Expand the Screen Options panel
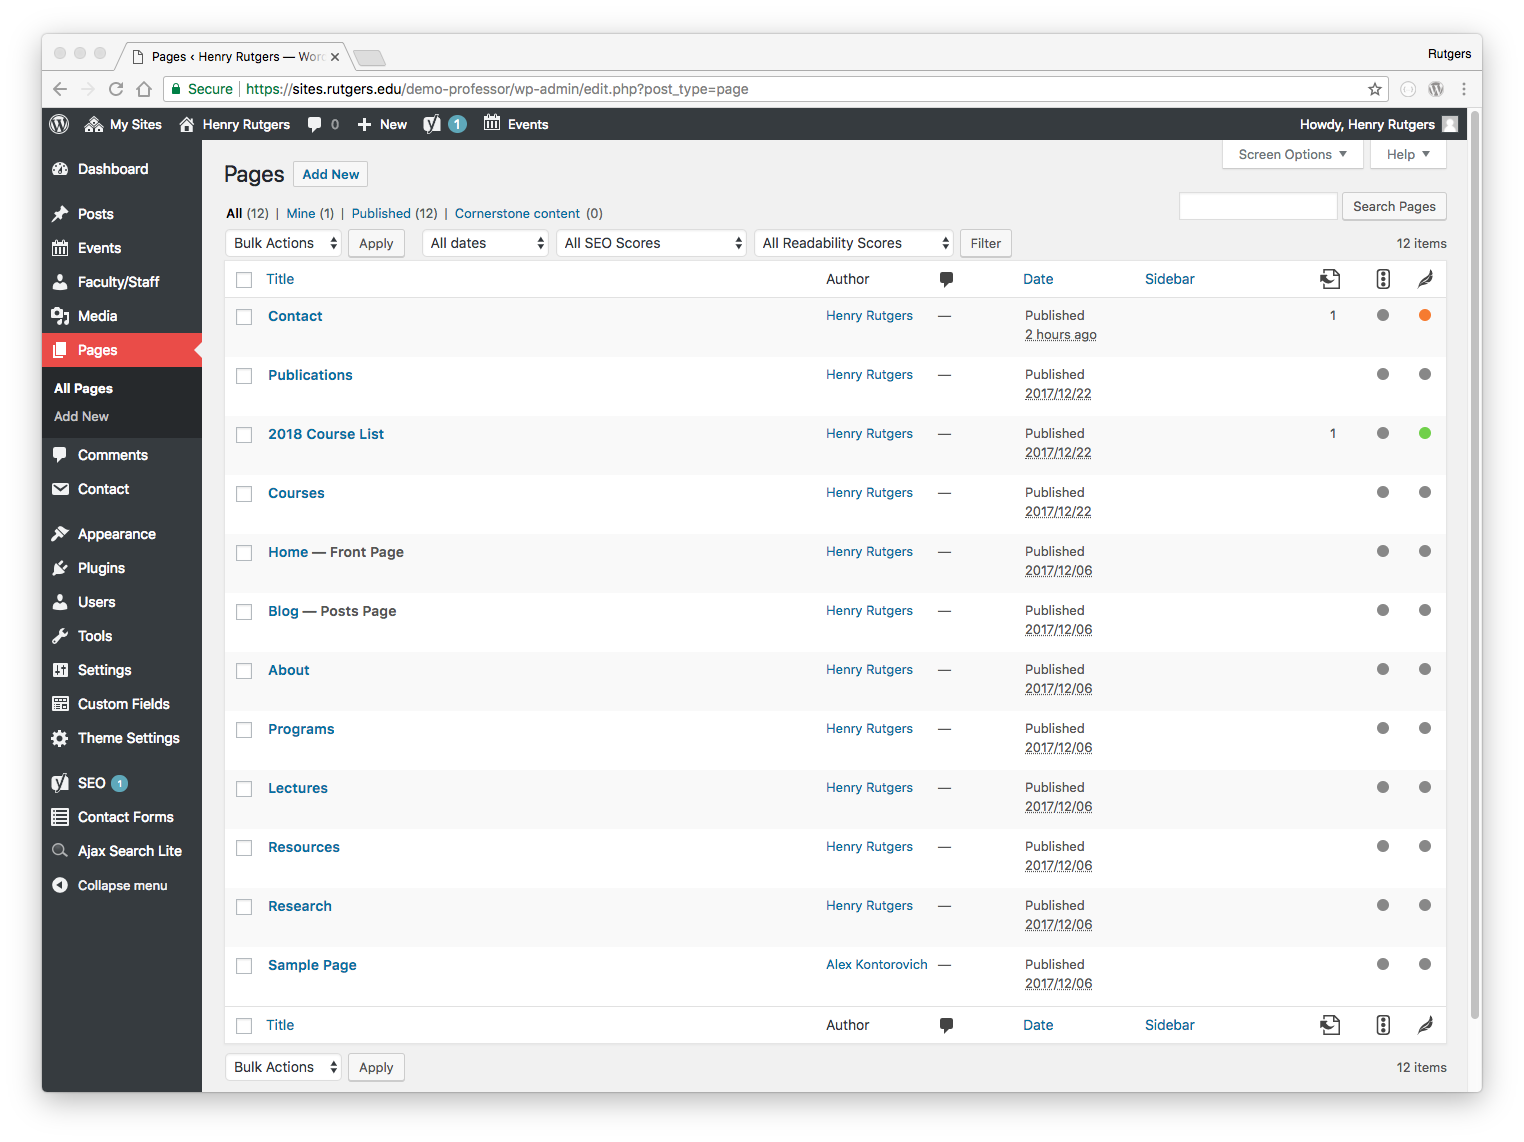The image size is (1524, 1142). coord(1292,154)
